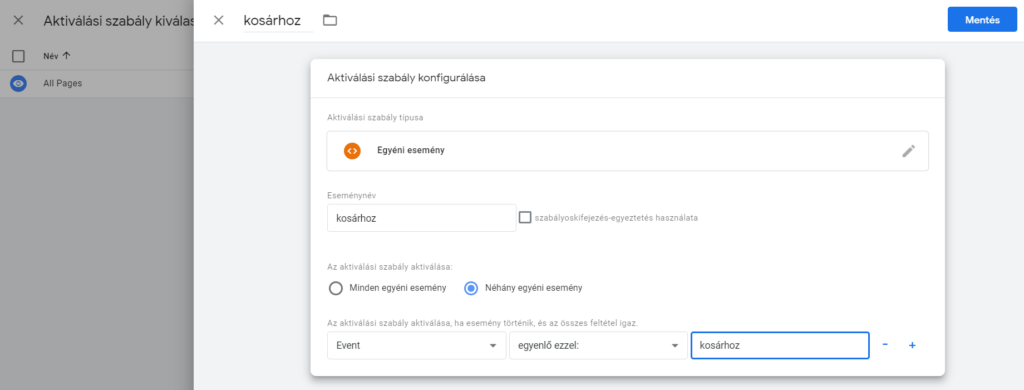The width and height of the screenshot is (1024, 390).
Task: Sort list by the Név arrow
Action: click(x=66, y=56)
